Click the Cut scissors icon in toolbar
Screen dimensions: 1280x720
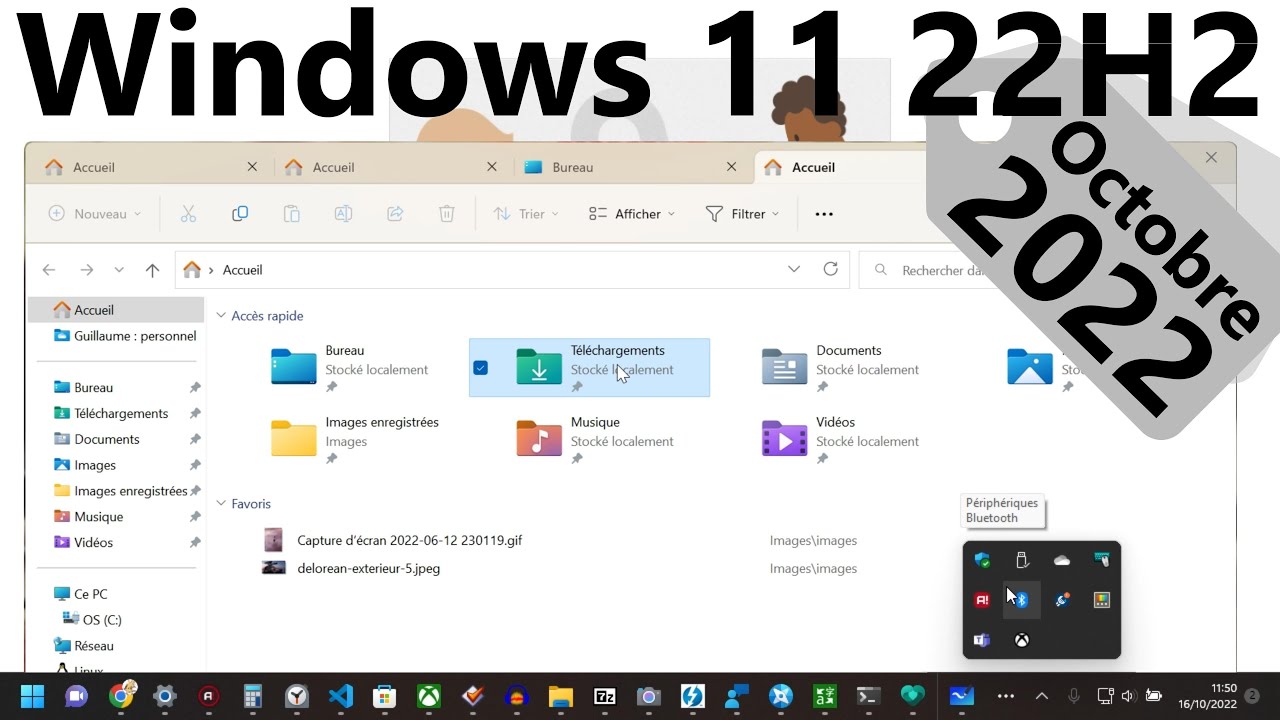pyautogui.click(x=188, y=214)
